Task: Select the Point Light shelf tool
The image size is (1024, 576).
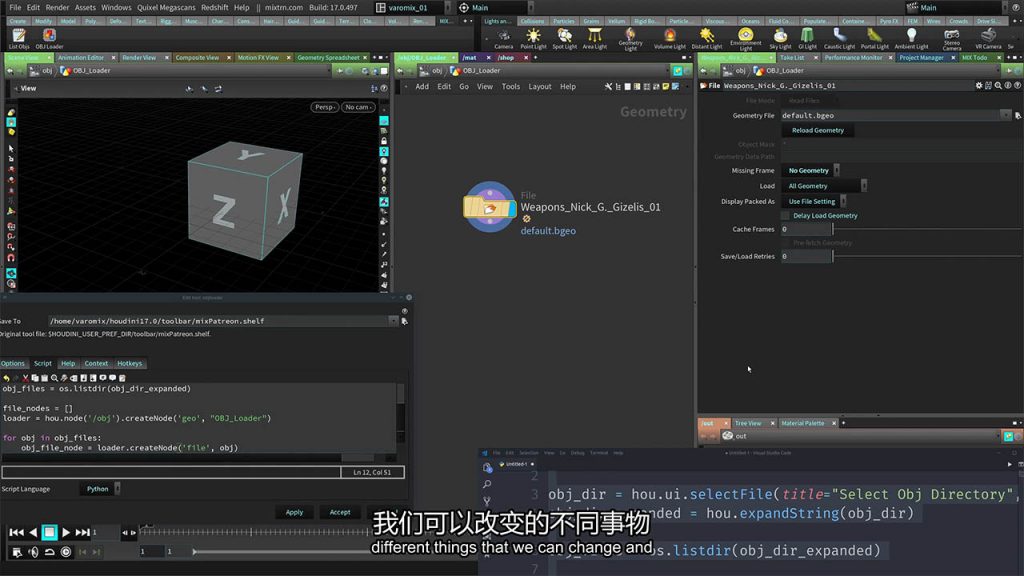Action: click(x=534, y=37)
